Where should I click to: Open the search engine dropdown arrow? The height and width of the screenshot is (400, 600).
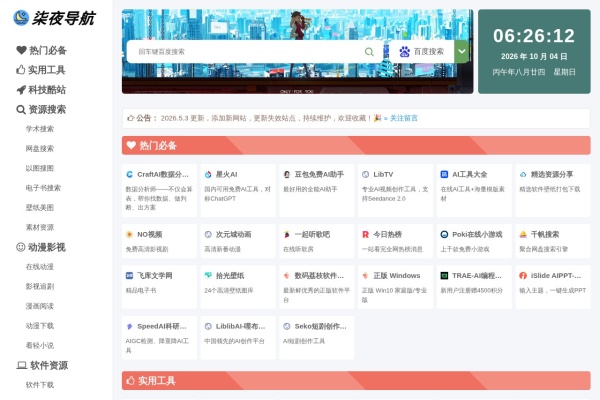click(462, 52)
